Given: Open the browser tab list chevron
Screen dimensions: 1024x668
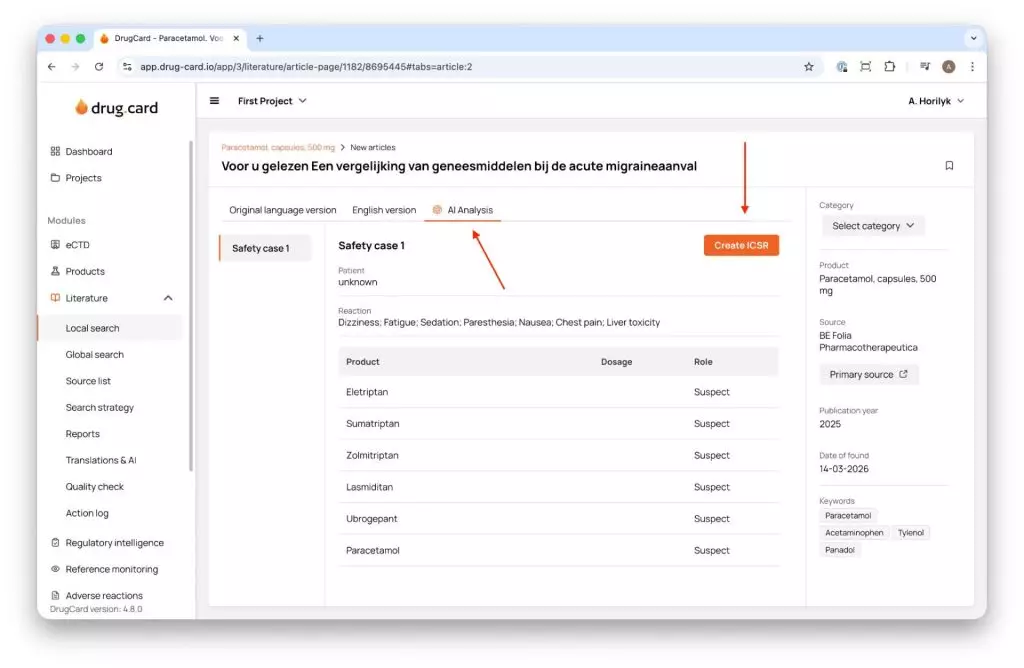Looking at the screenshot, I should (973, 39).
